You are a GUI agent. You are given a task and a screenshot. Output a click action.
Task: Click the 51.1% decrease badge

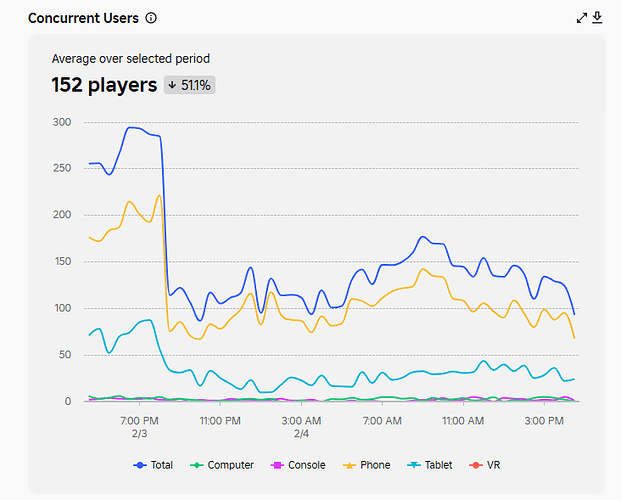[x=189, y=85]
